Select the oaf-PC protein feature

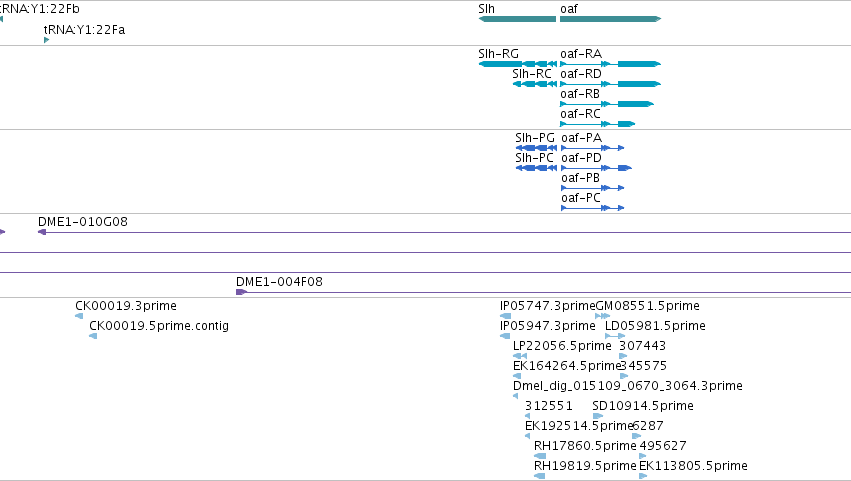[593, 208]
